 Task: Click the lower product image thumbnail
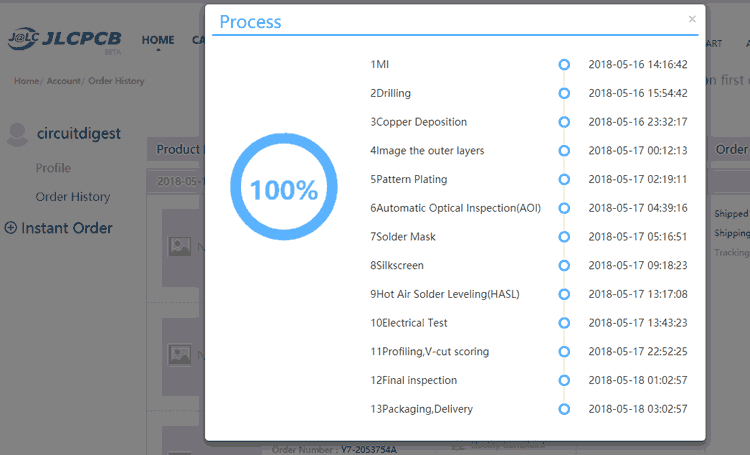click(180, 355)
